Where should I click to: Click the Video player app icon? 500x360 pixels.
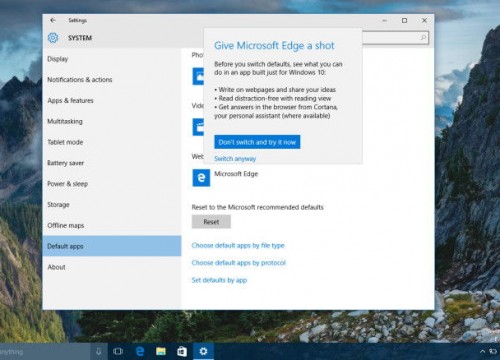tap(198, 127)
